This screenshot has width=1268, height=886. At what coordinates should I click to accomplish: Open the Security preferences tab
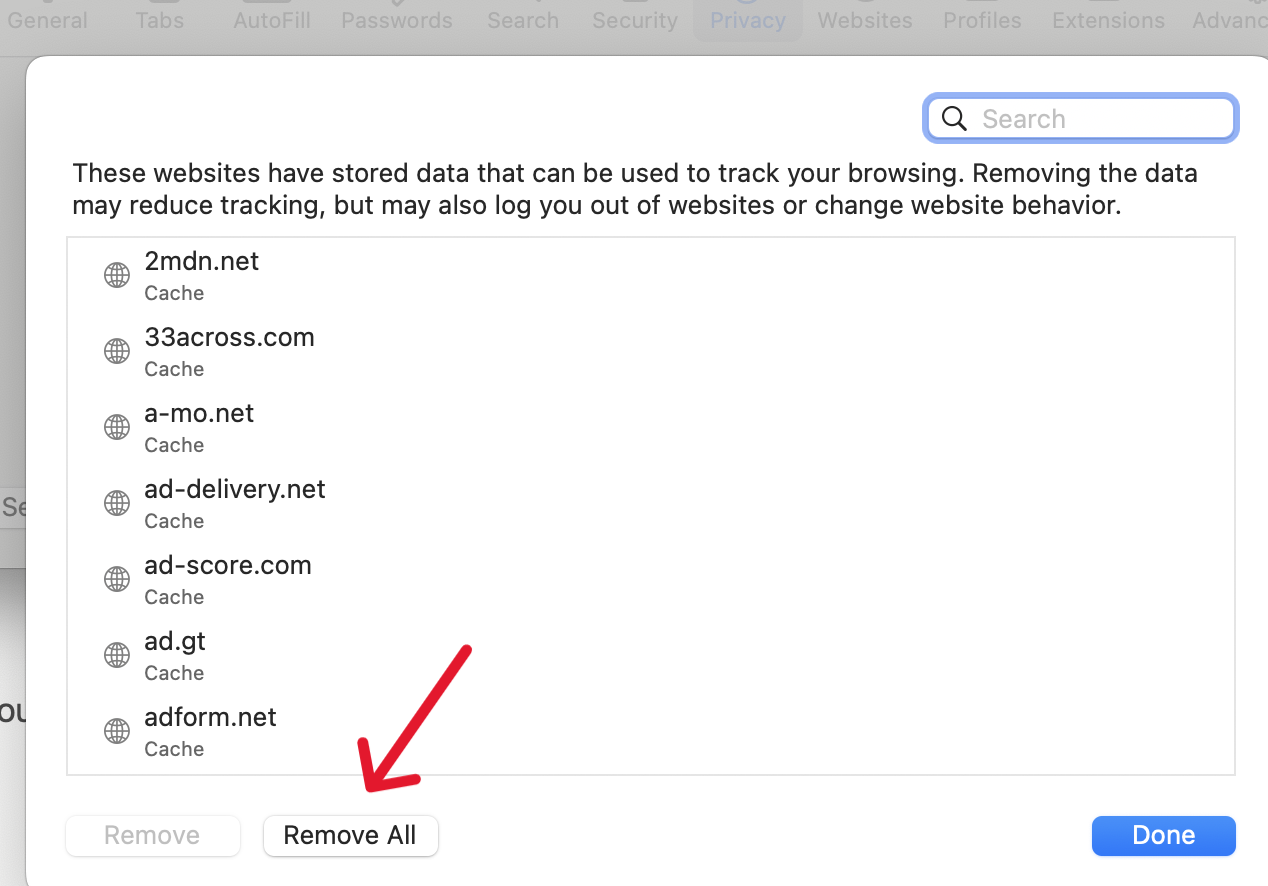[x=635, y=20]
